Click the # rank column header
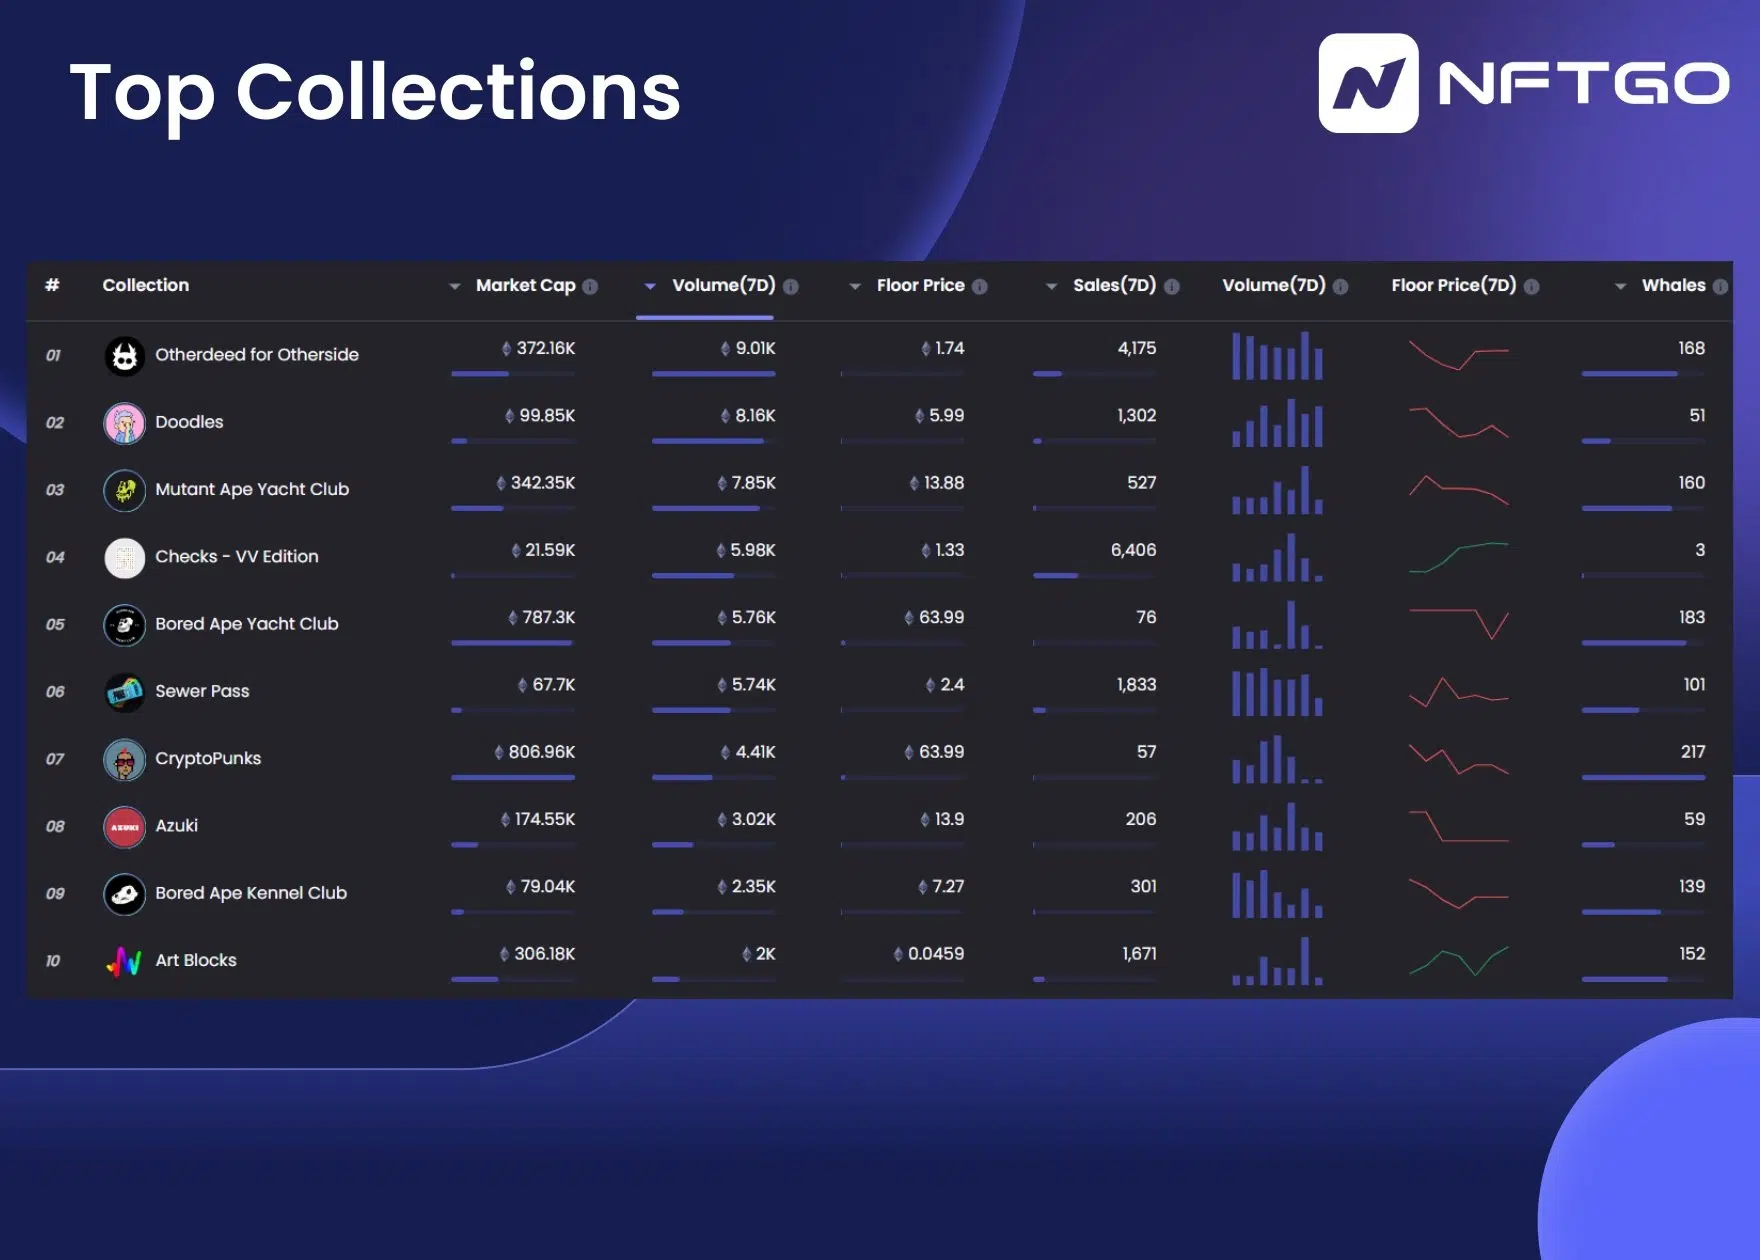Screen dimensions: 1760x1260 click(x=53, y=285)
